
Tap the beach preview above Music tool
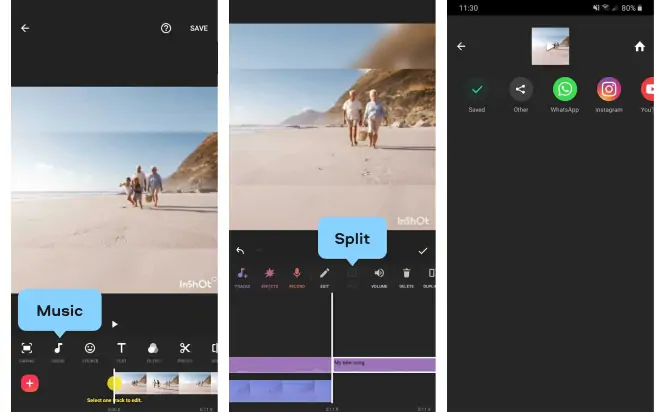click(x=114, y=190)
